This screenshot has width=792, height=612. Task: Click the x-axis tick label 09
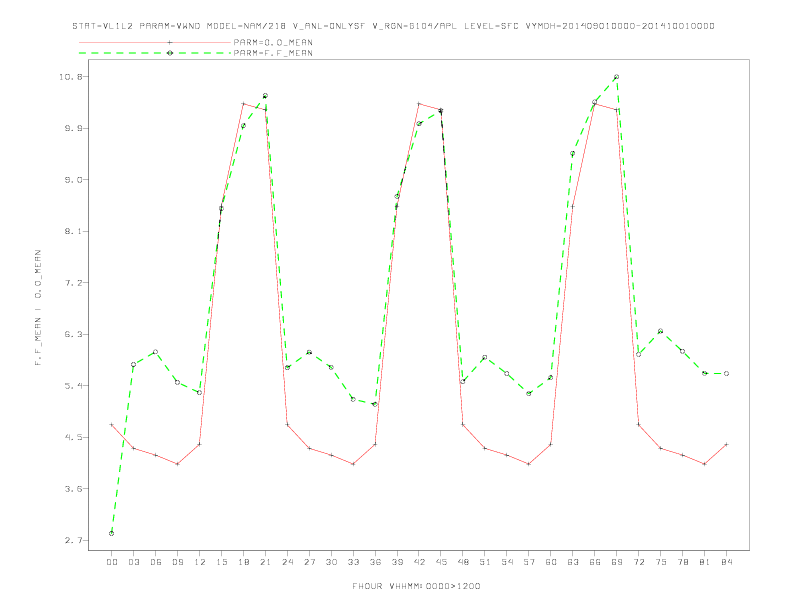(x=177, y=562)
